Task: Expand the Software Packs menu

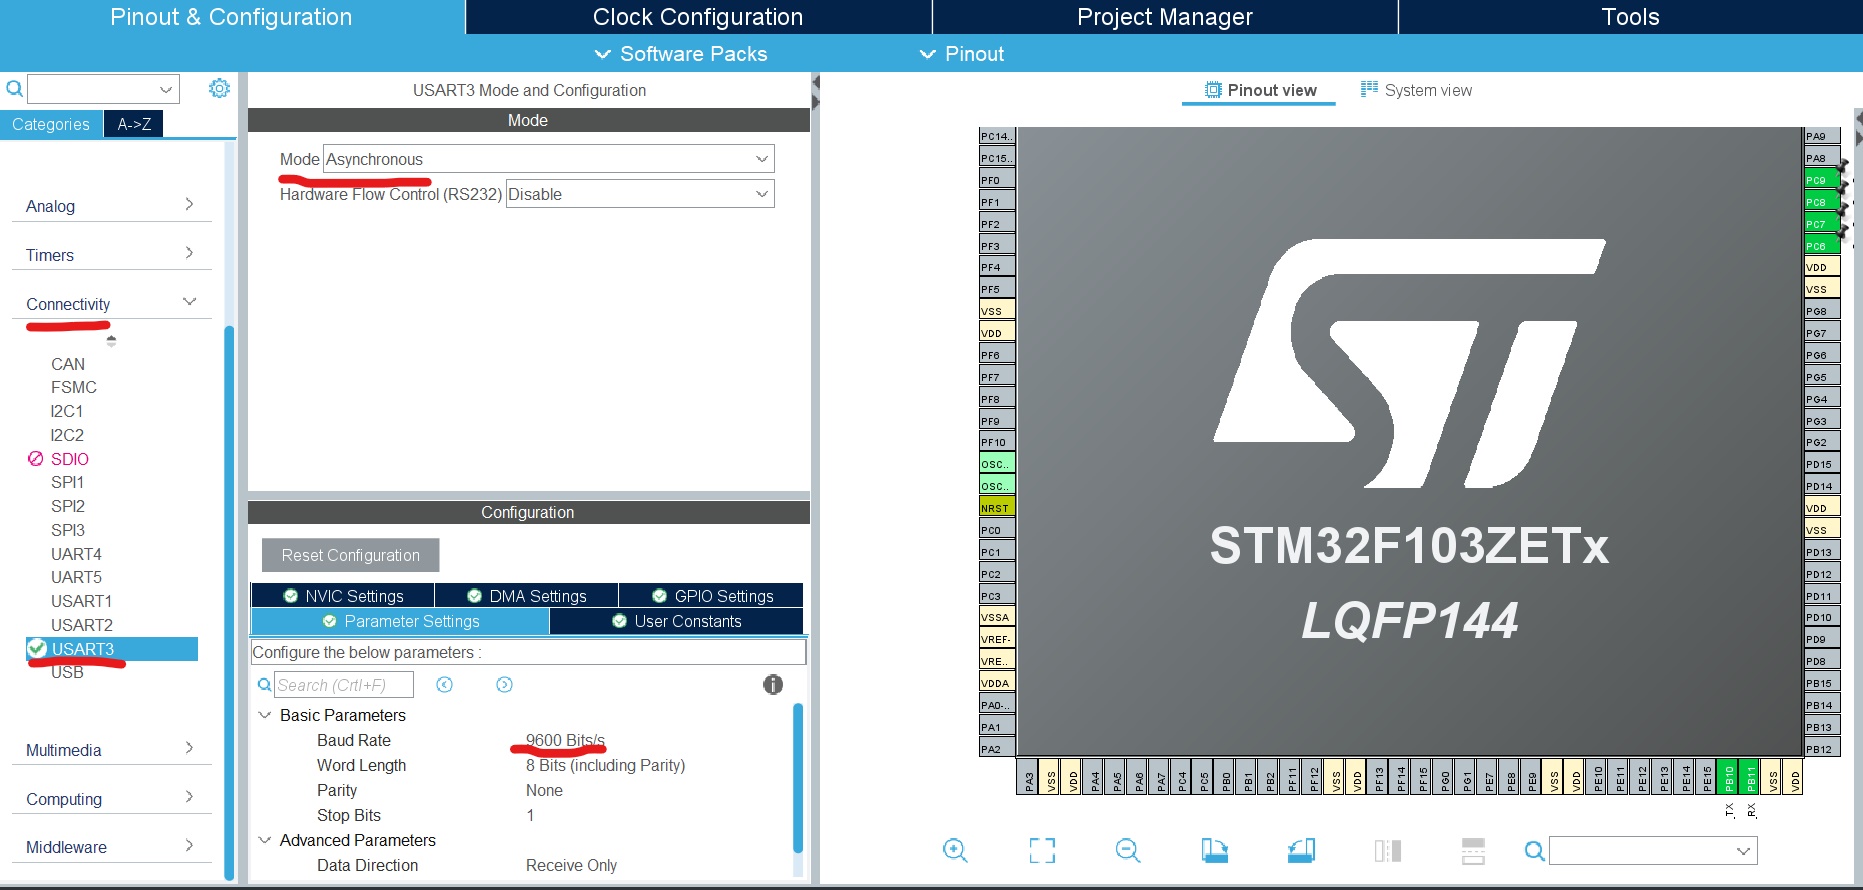Action: tap(681, 54)
